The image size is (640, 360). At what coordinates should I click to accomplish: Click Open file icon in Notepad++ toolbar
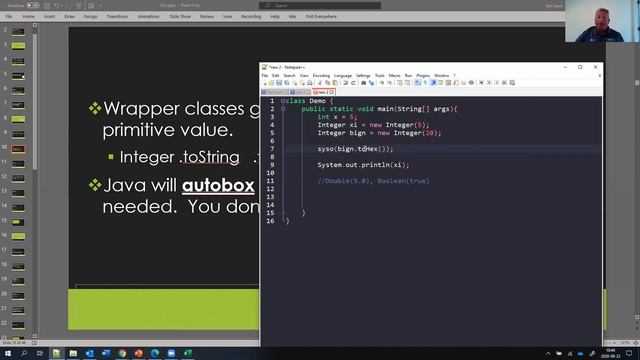[271, 83]
